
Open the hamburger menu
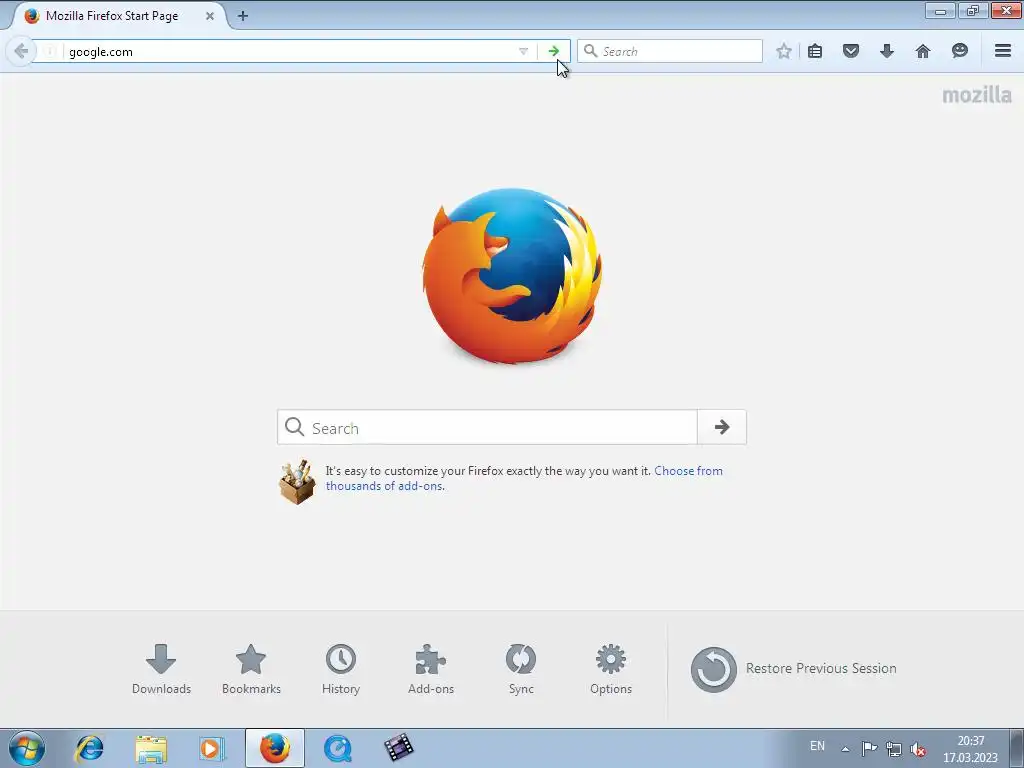[1003, 51]
